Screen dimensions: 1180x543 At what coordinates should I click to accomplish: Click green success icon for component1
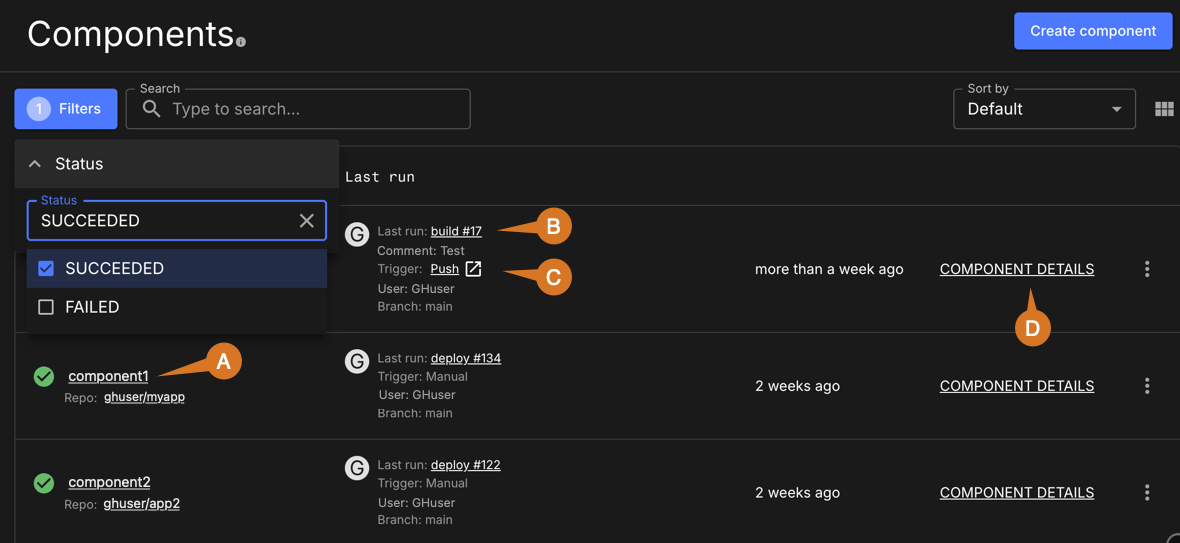[44, 377]
